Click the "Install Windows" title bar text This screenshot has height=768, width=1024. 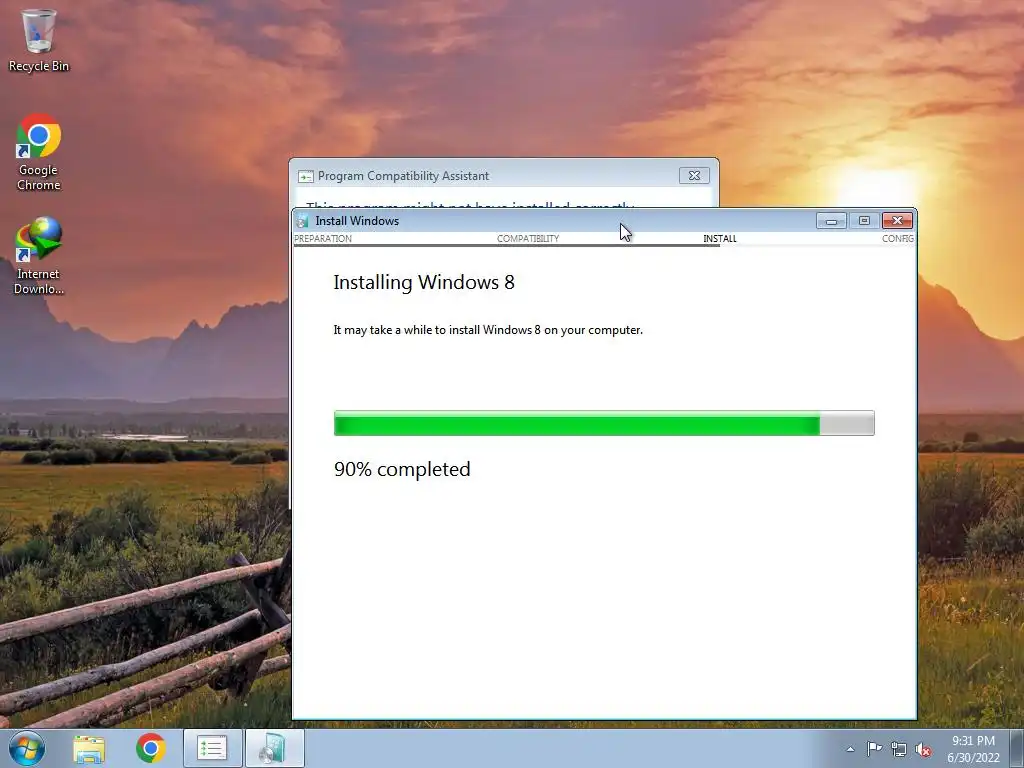point(357,221)
